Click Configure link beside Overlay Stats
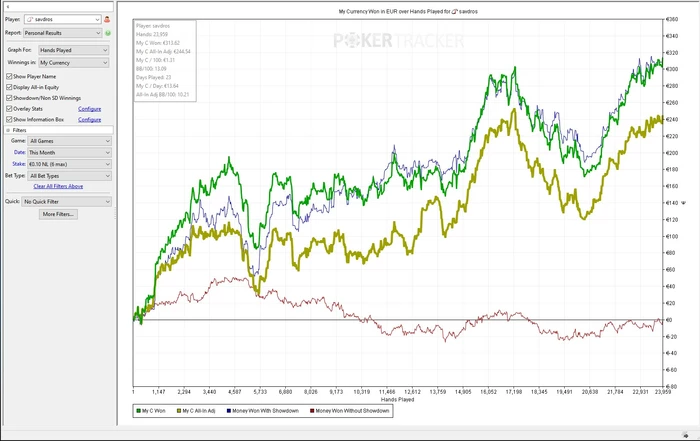The height and width of the screenshot is (441, 700). click(x=89, y=109)
